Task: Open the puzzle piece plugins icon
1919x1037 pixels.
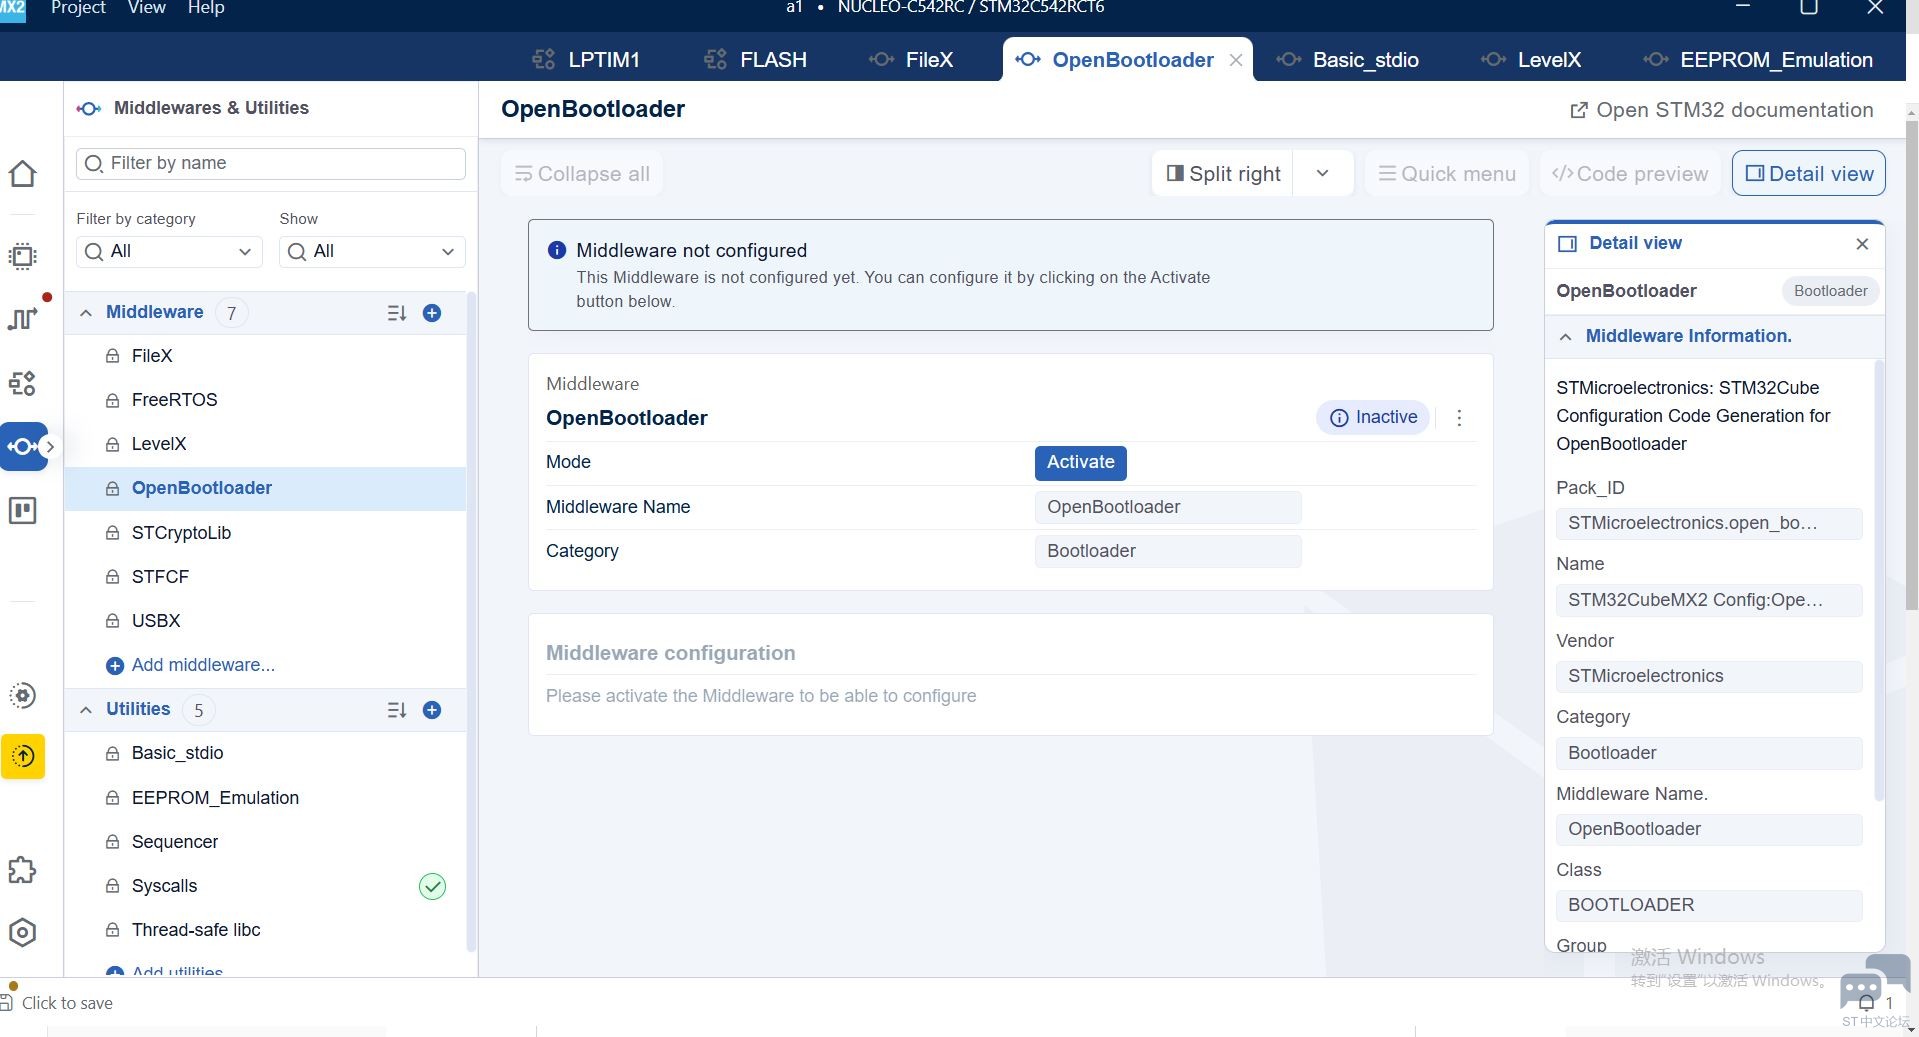Action: (x=22, y=870)
